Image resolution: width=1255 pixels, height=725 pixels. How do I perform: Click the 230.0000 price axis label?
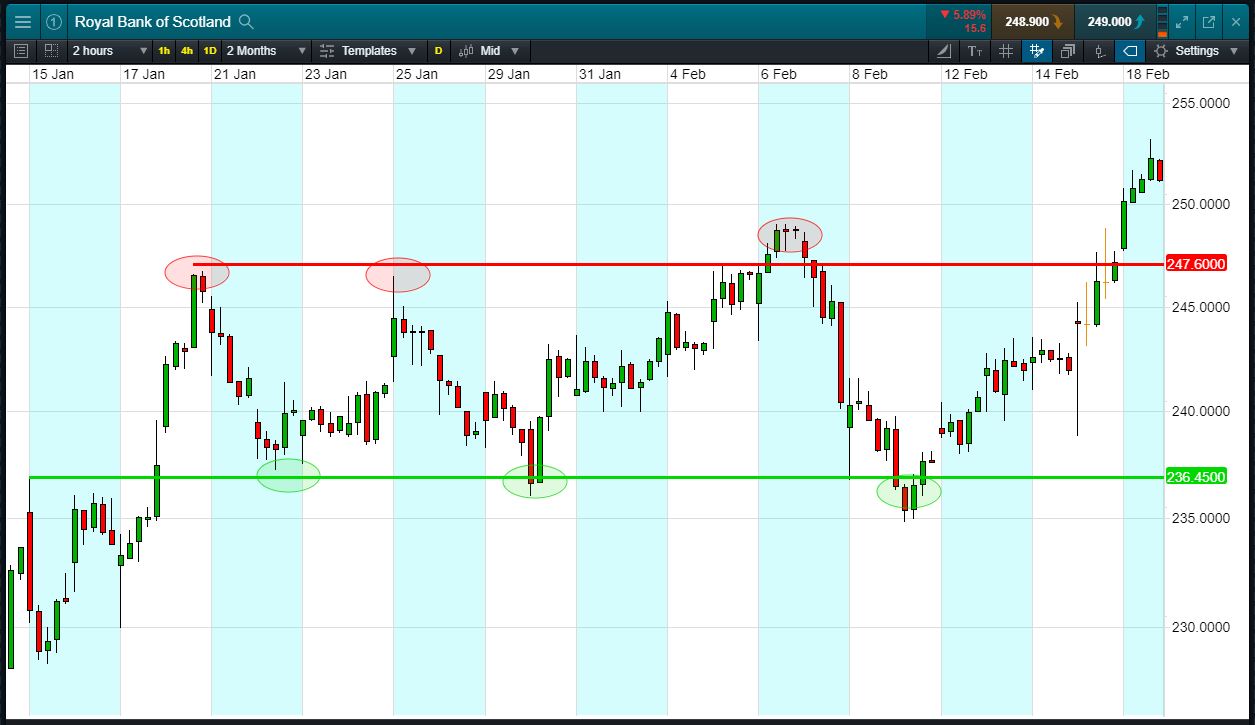[x=1200, y=627]
